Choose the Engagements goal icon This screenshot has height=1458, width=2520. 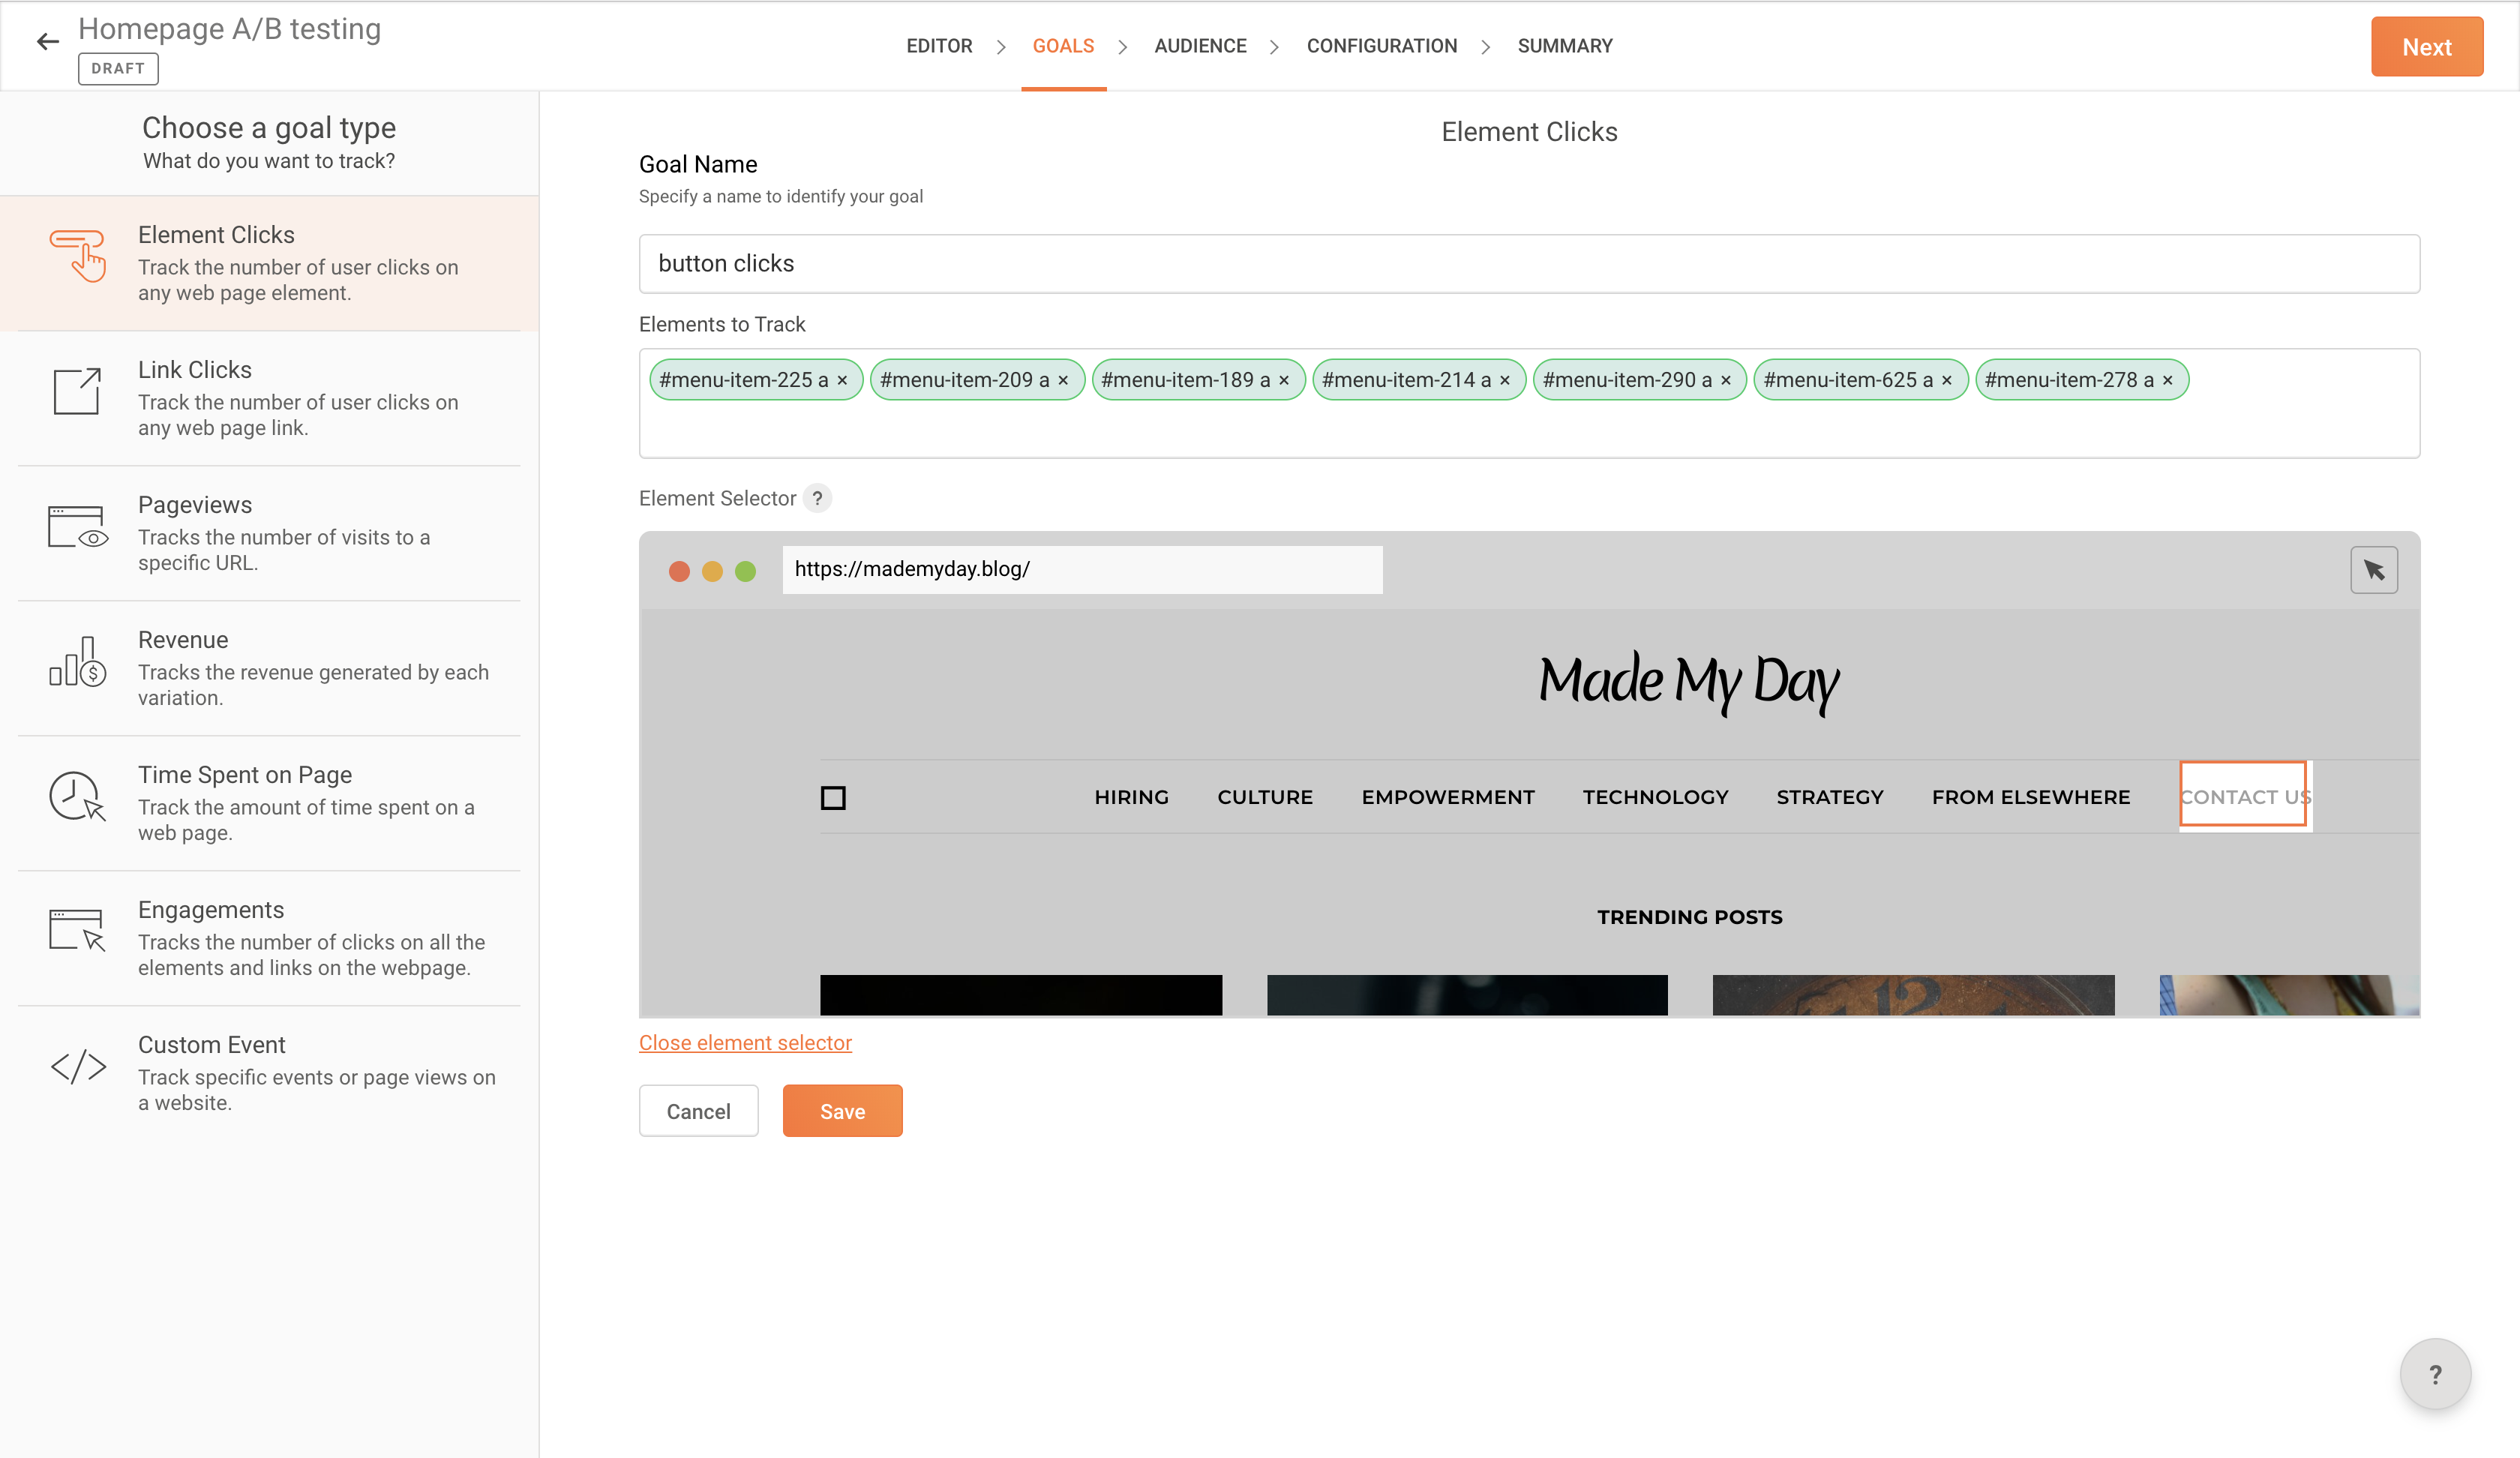tap(77, 930)
